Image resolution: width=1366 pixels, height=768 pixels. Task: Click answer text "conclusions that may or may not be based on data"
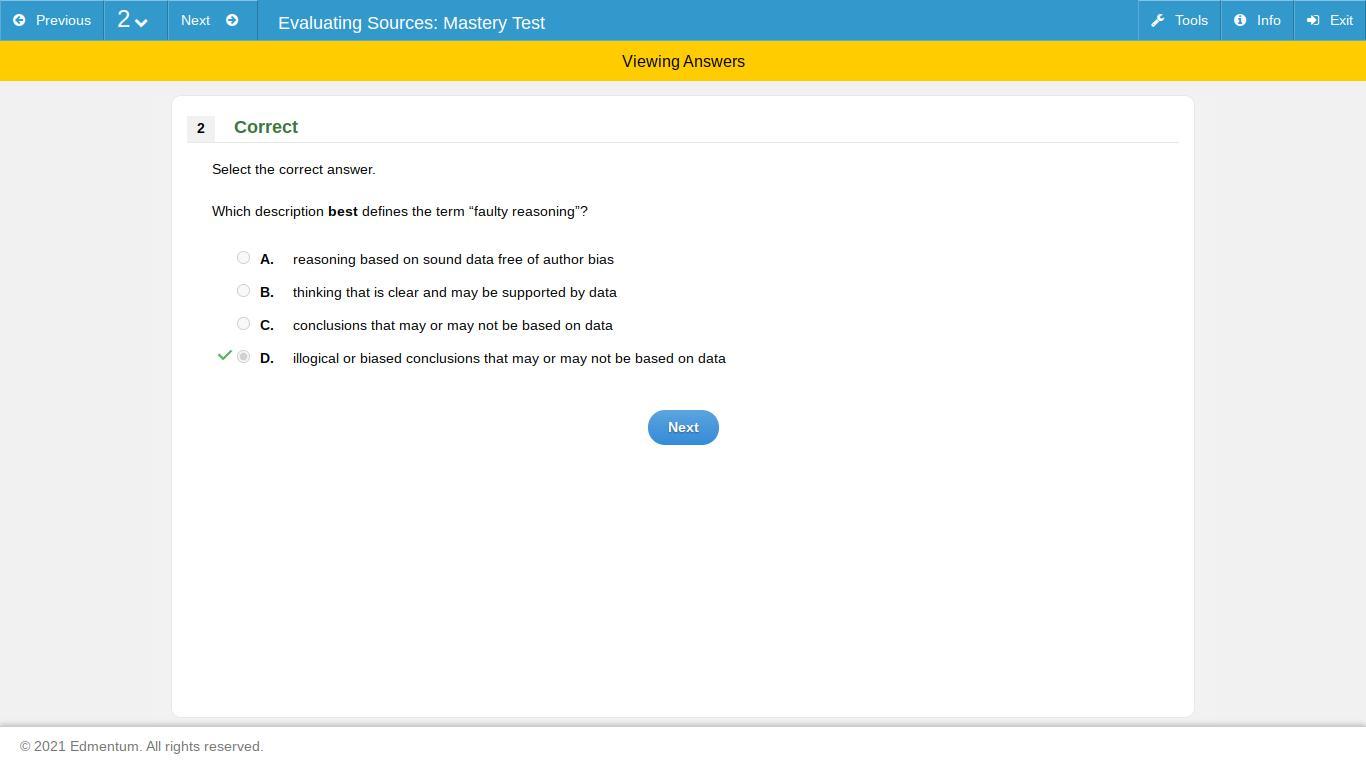pos(453,325)
